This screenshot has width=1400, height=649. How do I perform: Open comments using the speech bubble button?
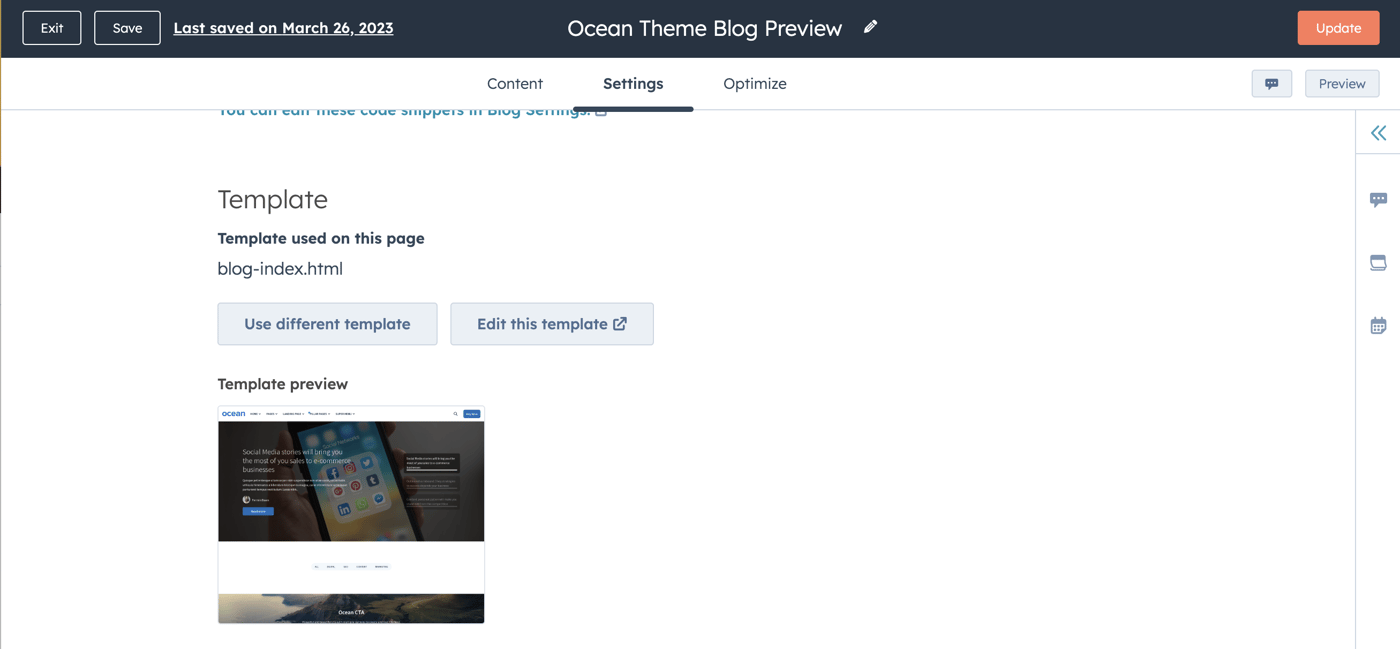pos(1271,83)
